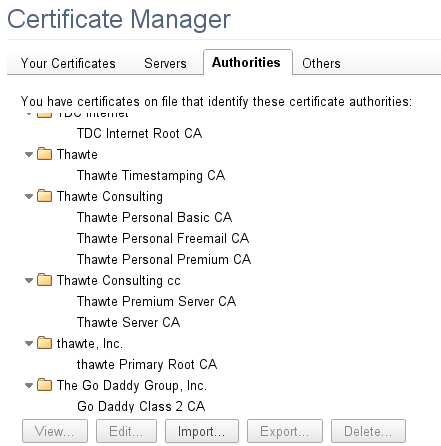The width and height of the screenshot is (441, 446).
Task: Click the Thawte Consulting group label
Action: click(110, 196)
